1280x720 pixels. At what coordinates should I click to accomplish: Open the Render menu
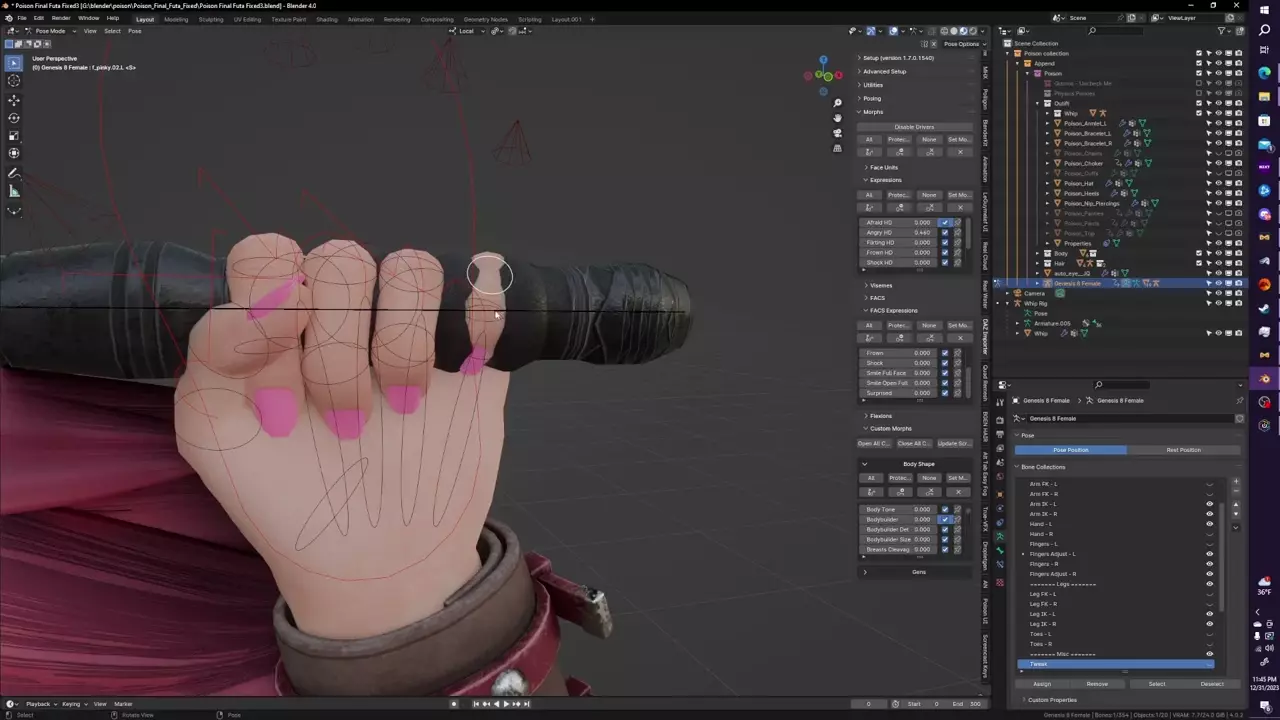(x=61, y=18)
